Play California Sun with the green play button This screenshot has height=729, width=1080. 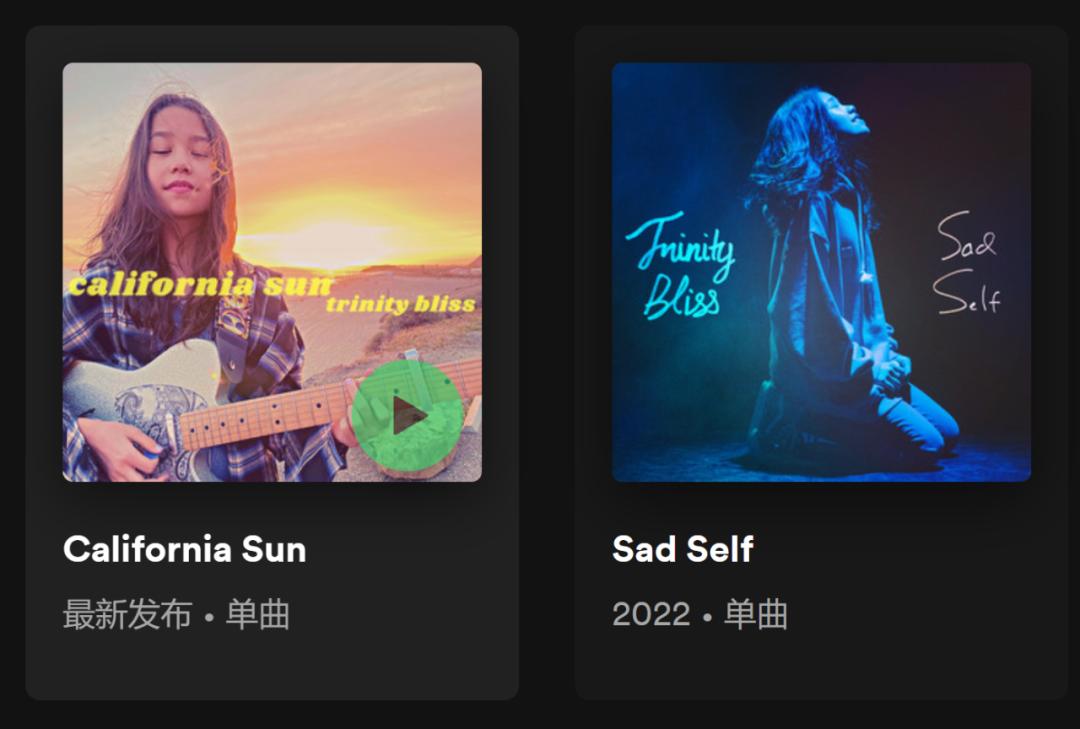pos(407,415)
